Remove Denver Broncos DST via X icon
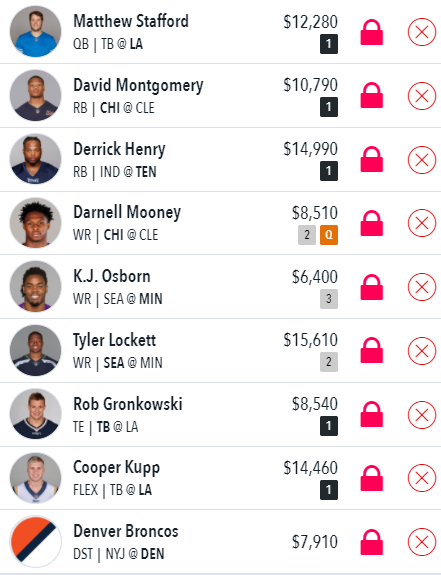The width and height of the screenshot is (441, 575). (422, 542)
